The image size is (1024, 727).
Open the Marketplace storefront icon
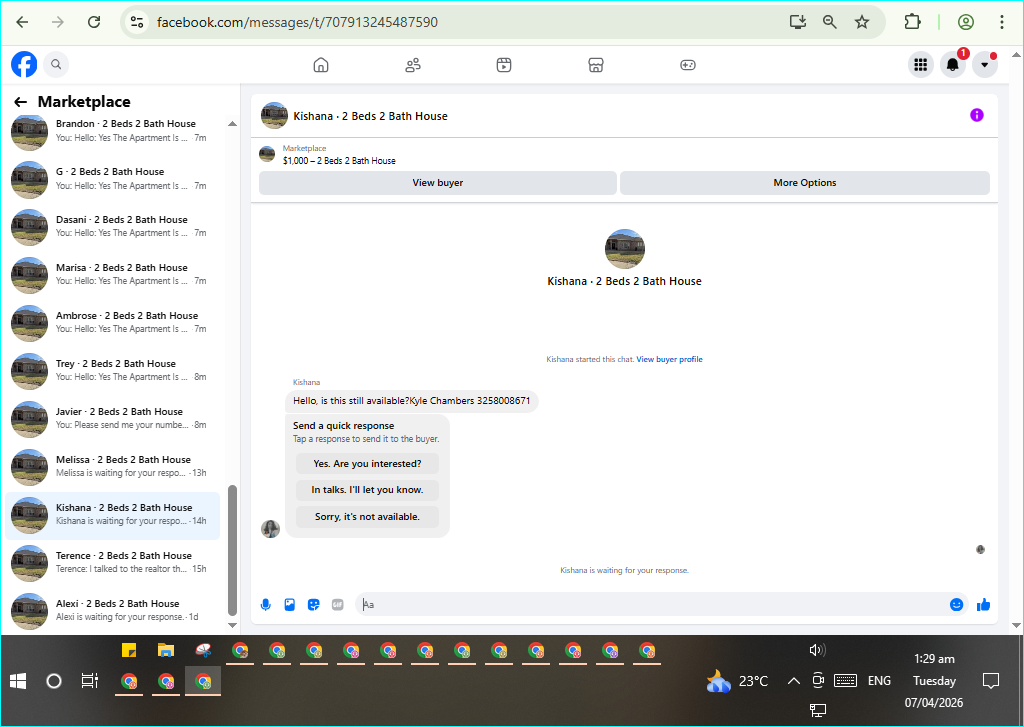click(x=596, y=65)
